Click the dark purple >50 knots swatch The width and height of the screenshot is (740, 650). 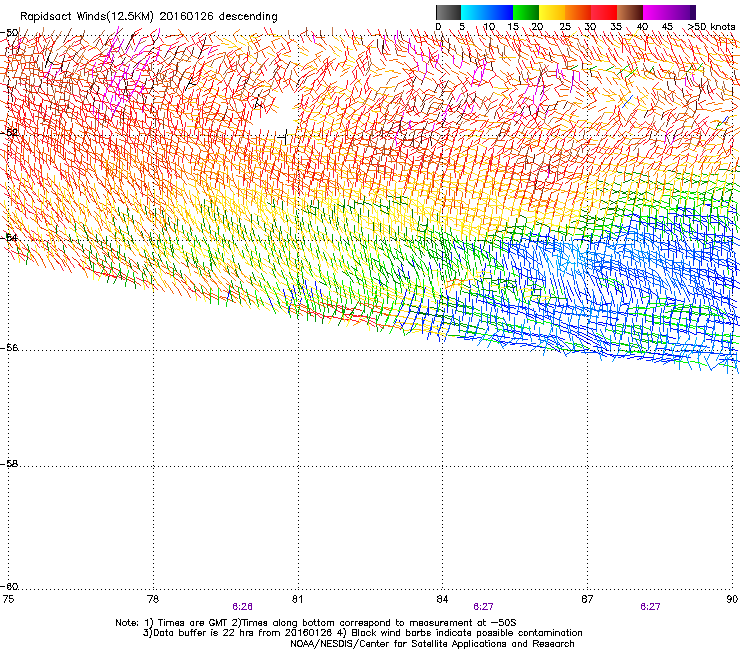tap(693, 12)
